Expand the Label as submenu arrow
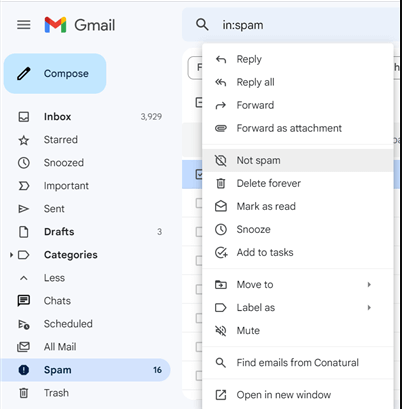402x409 pixels. point(369,308)
